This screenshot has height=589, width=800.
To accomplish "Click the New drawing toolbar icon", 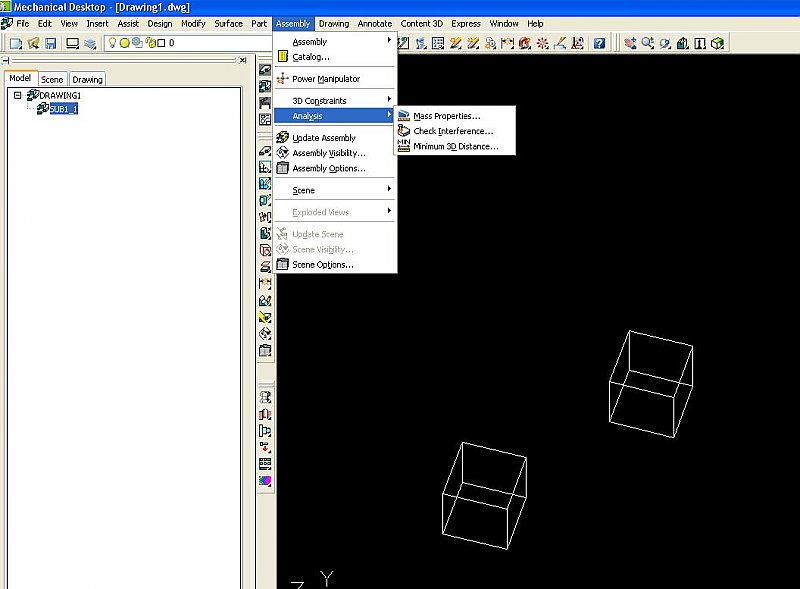I will [x=15, y=43].
